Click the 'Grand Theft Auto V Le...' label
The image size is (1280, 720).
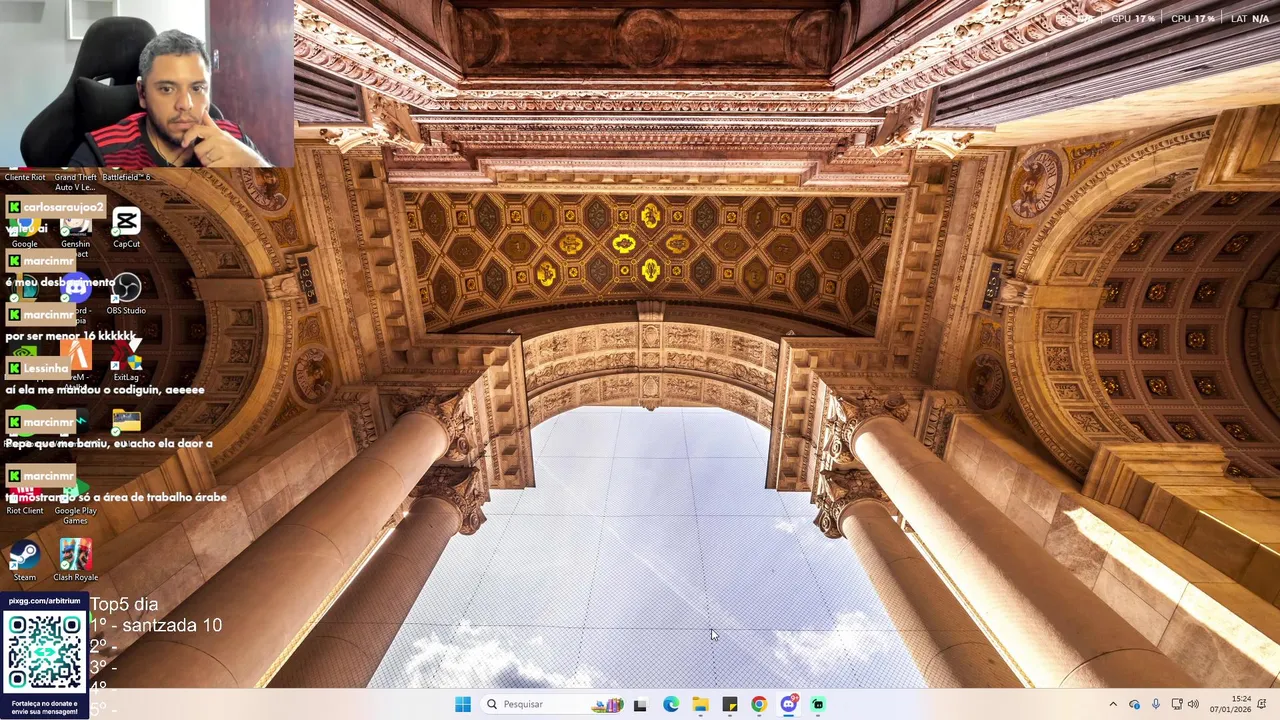75,182
